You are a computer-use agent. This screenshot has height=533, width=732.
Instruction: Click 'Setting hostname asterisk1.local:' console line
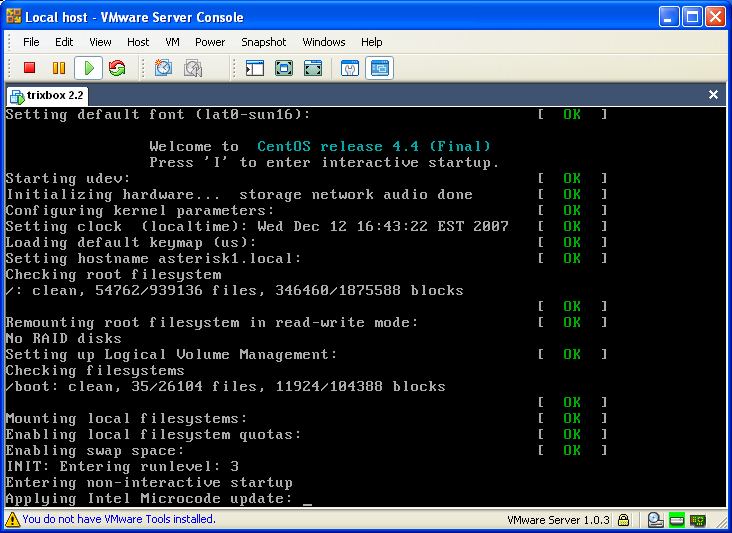153,259
